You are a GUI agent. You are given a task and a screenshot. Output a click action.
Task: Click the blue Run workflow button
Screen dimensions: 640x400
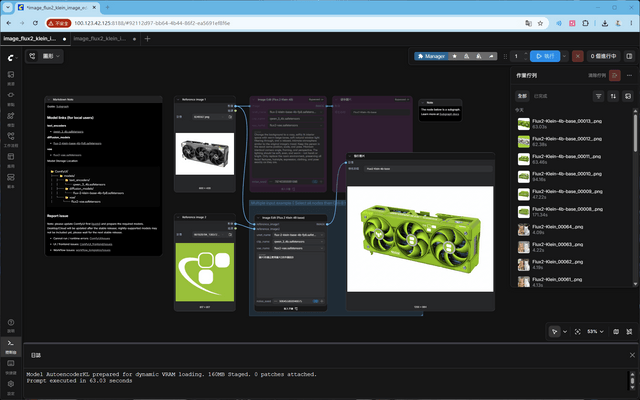coord(545,56)
